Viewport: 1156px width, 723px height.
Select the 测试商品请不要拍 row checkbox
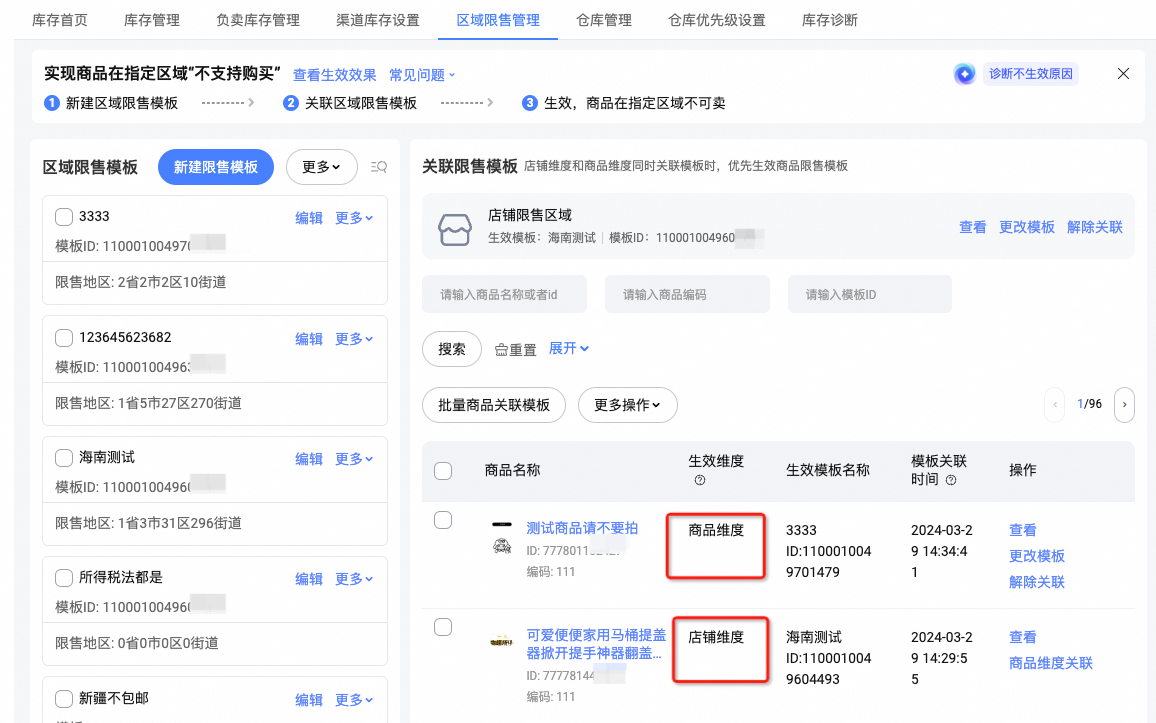443,520
